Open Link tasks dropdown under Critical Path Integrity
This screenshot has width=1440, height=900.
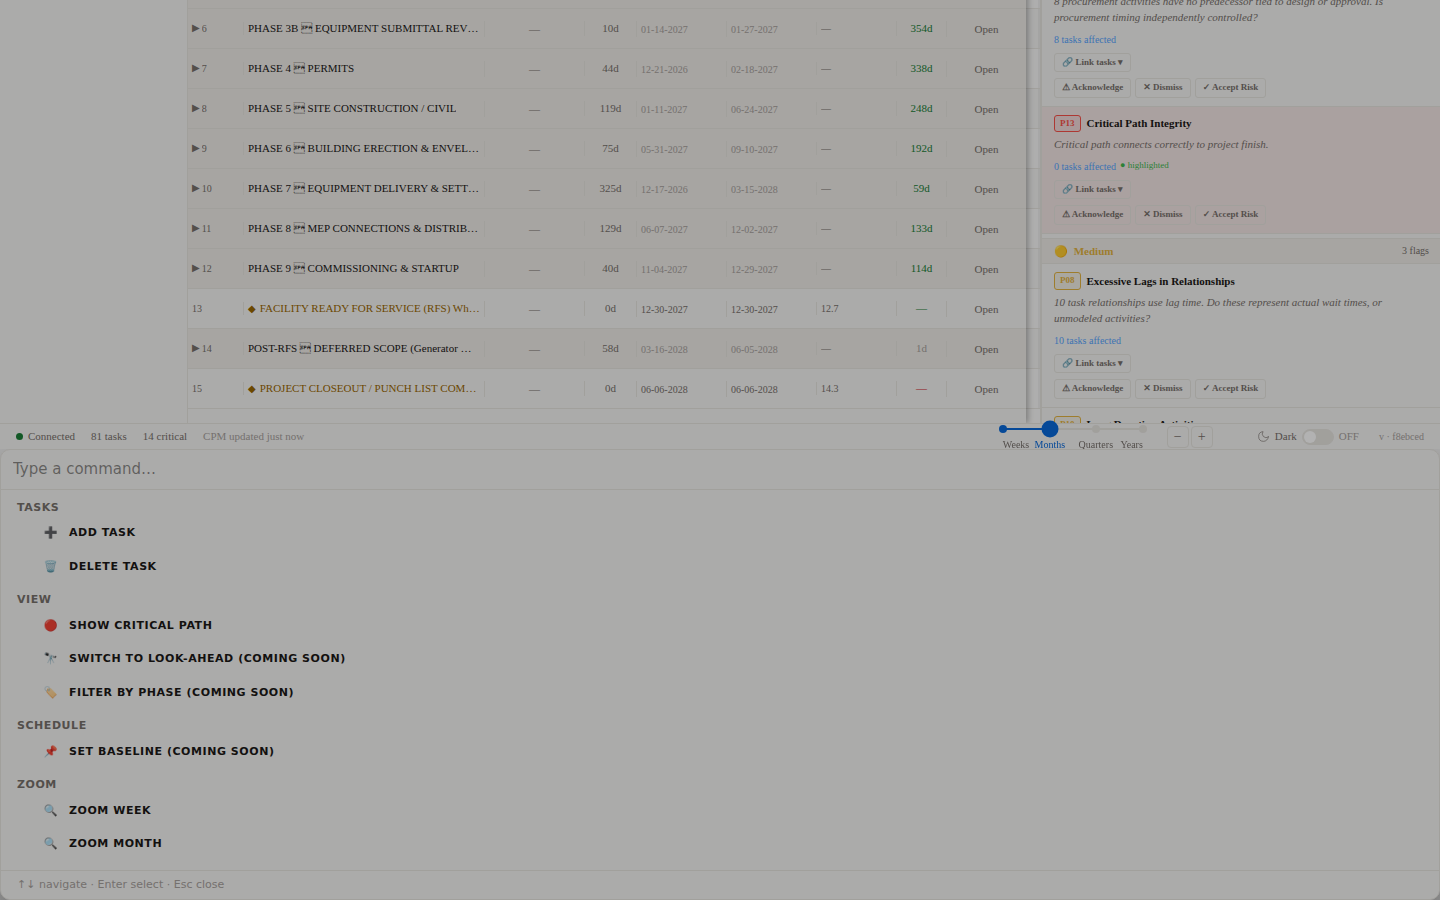1092,189
